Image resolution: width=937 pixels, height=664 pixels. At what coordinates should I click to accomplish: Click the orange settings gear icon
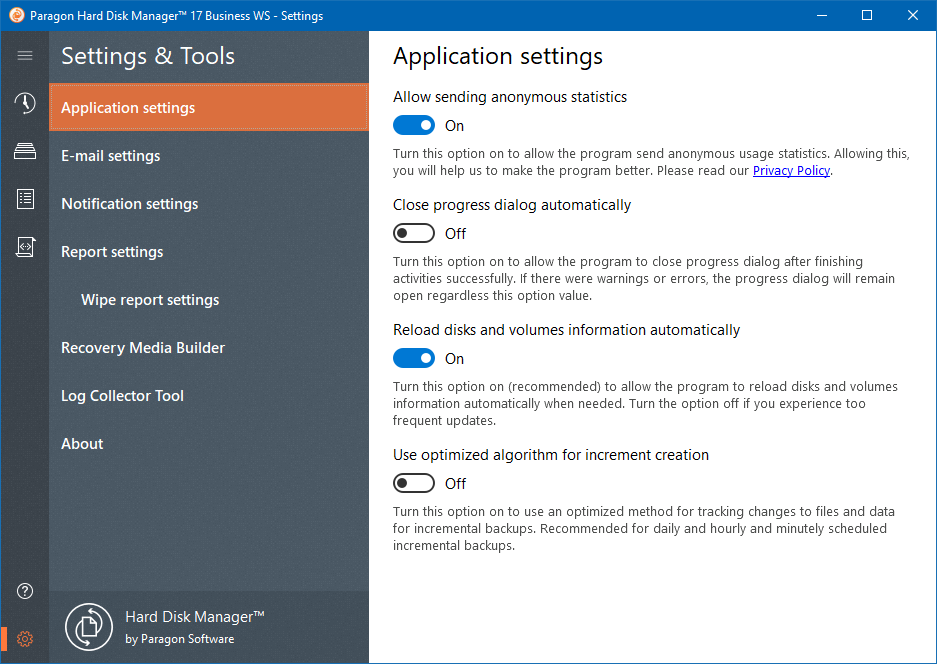(x=25, y=639)
